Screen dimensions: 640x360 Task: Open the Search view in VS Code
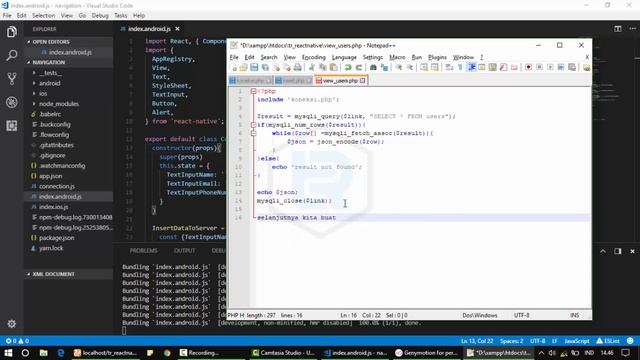11,55
